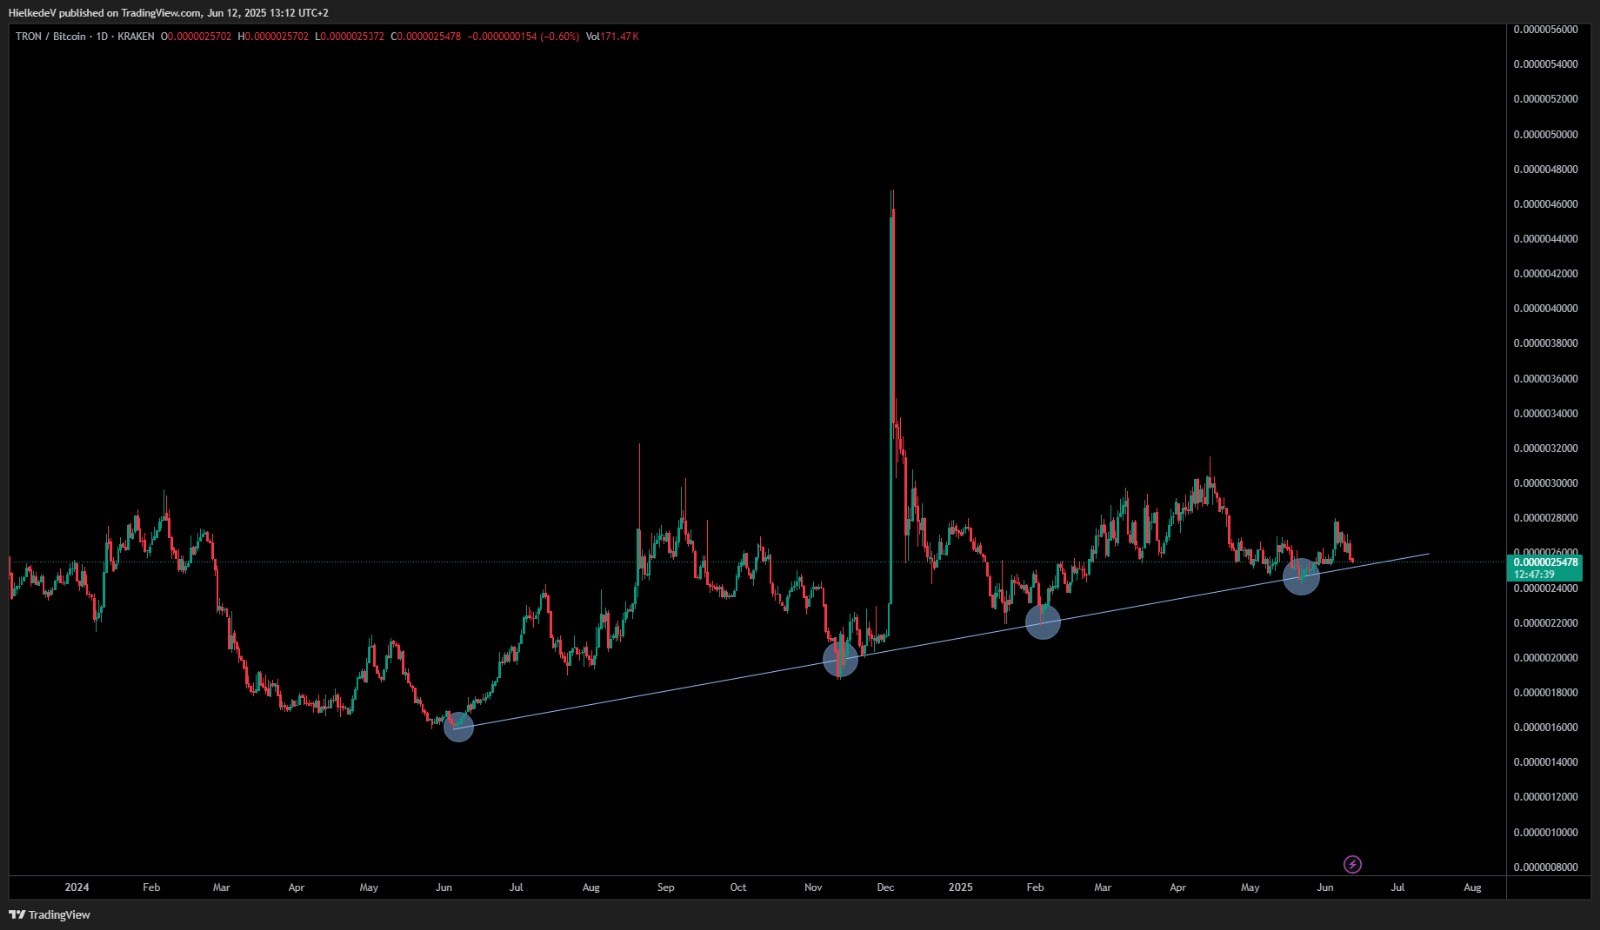Select the trendline circle near late May 2025

point(1301,576)
